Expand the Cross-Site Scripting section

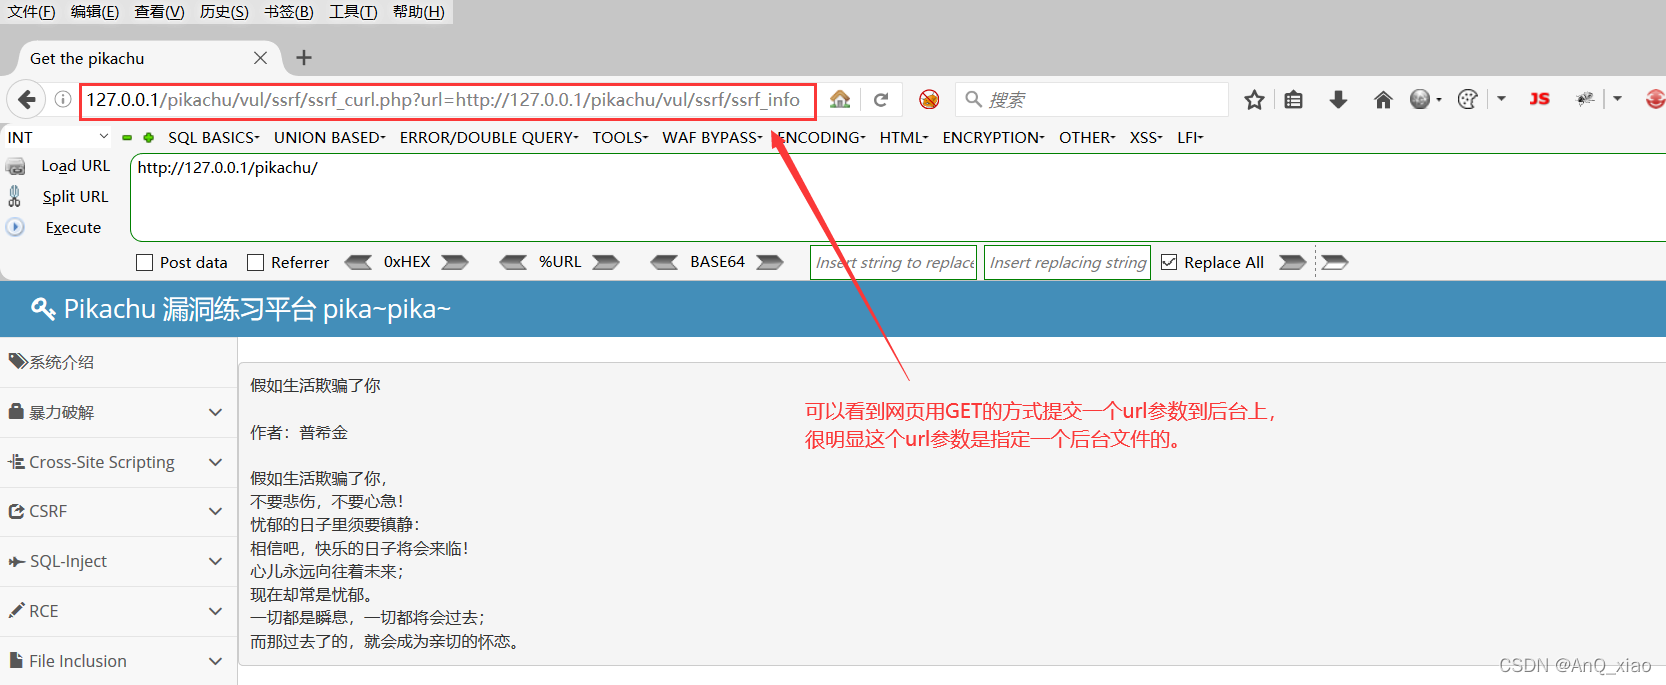(x=118, y=462)
